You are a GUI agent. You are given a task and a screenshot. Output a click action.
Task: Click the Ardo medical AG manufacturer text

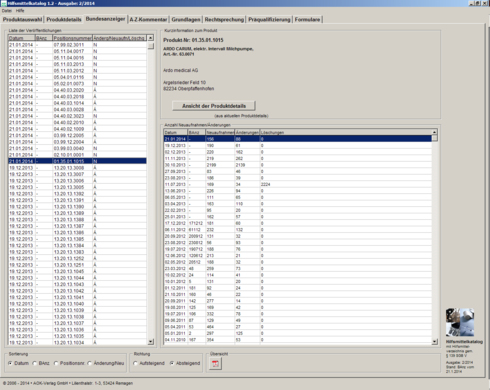click(x=180, y=70)
